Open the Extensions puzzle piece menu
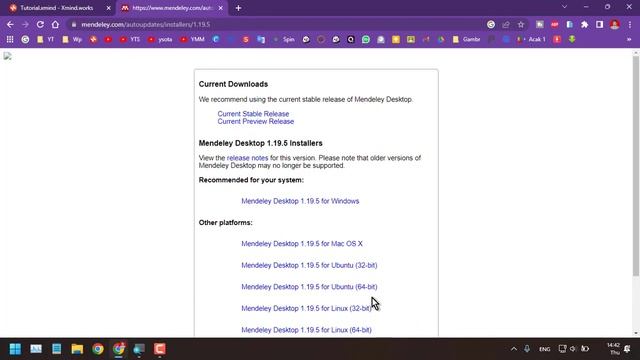640x360 pixels. coord(584,24)
